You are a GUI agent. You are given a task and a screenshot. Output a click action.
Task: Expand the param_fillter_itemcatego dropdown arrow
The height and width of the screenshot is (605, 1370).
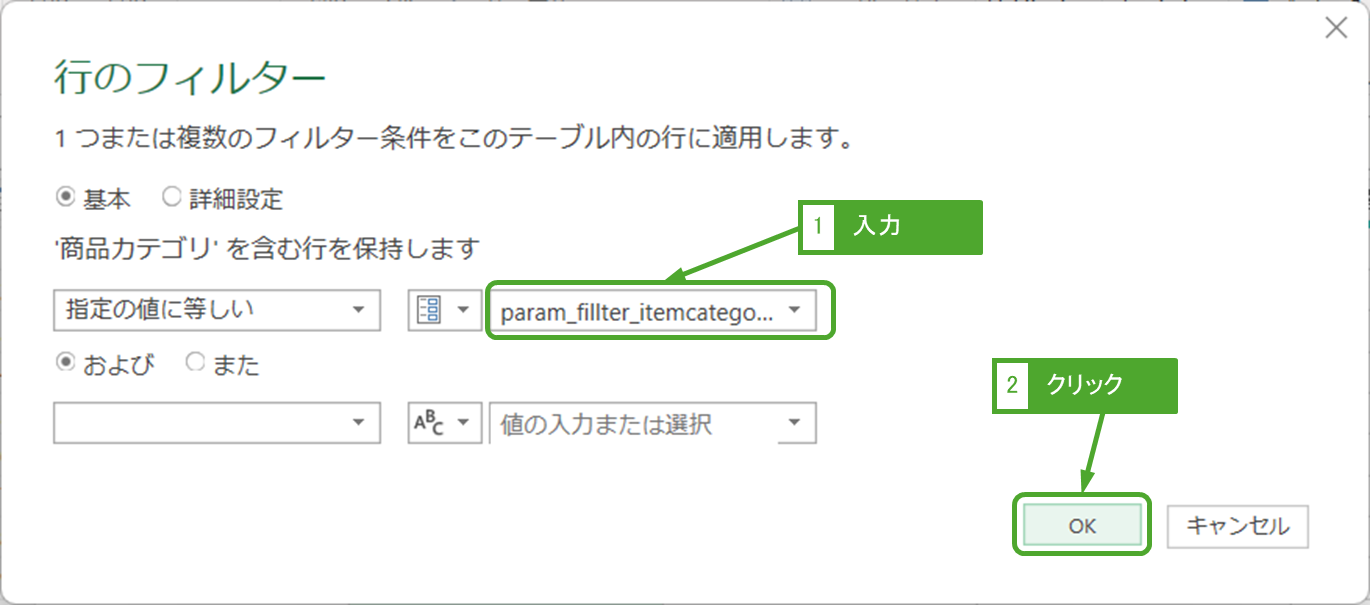pos(794,311)
